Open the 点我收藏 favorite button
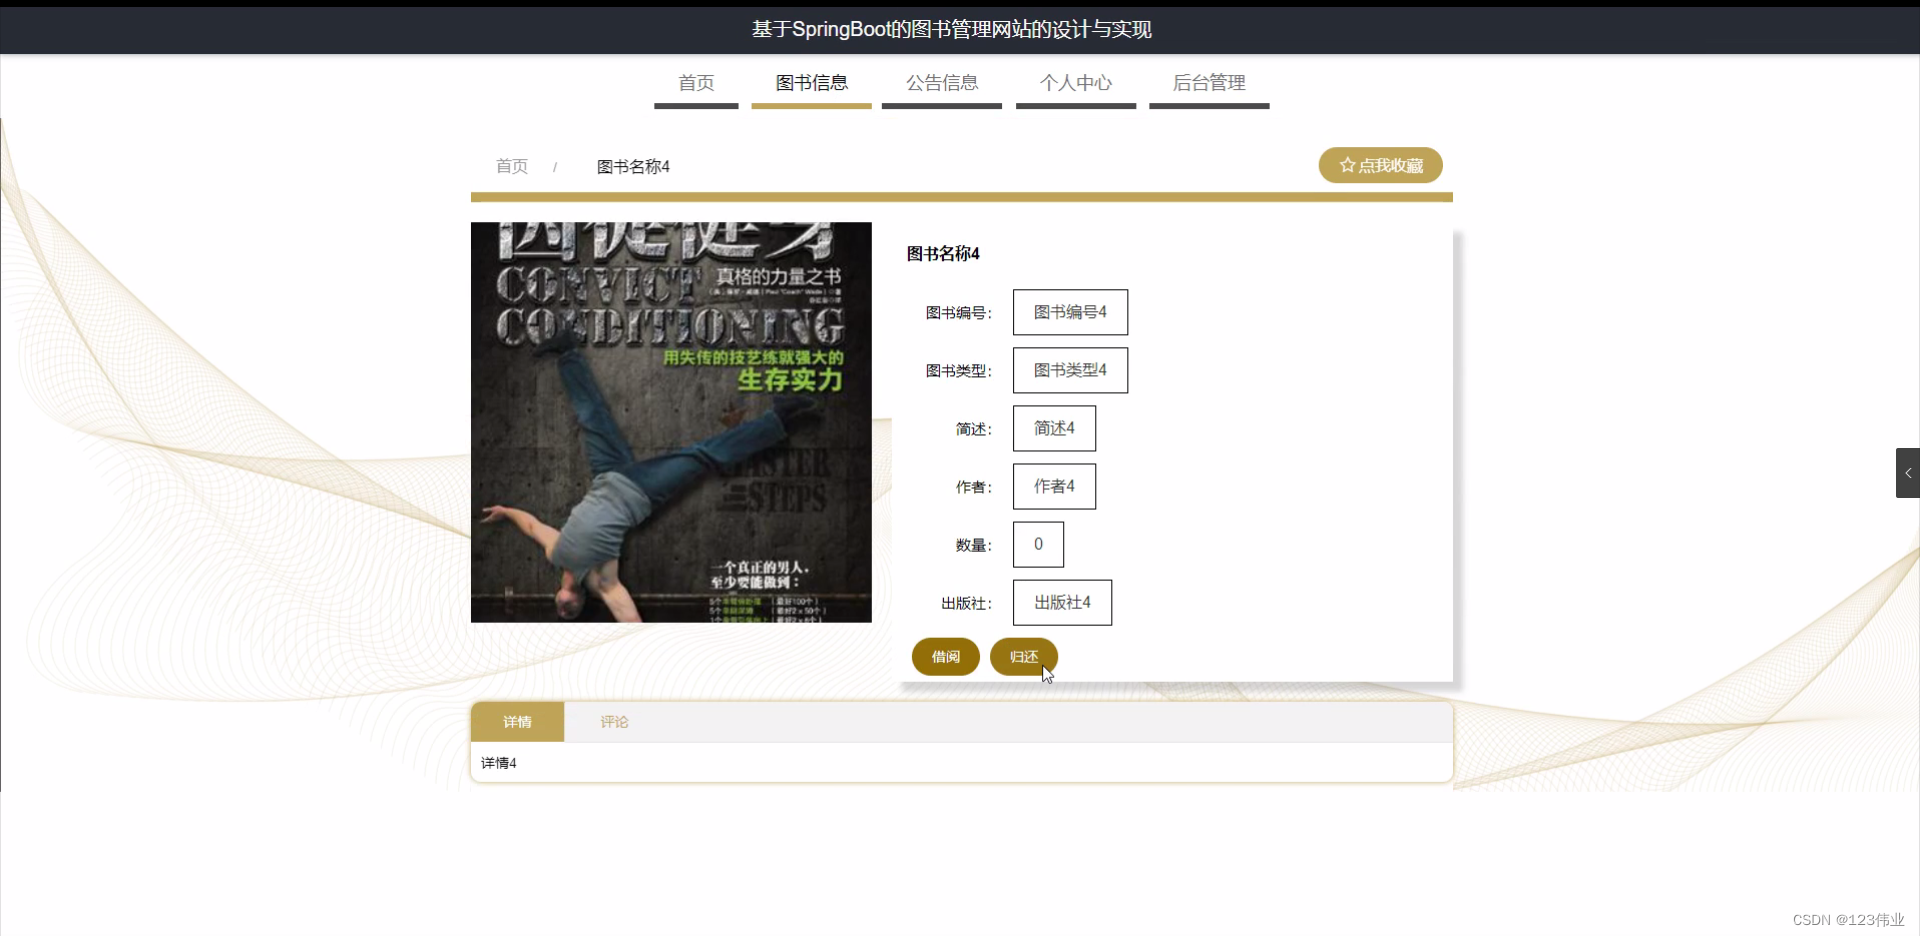Viewport: 1920px width, 936px height. click(1380, 165)
